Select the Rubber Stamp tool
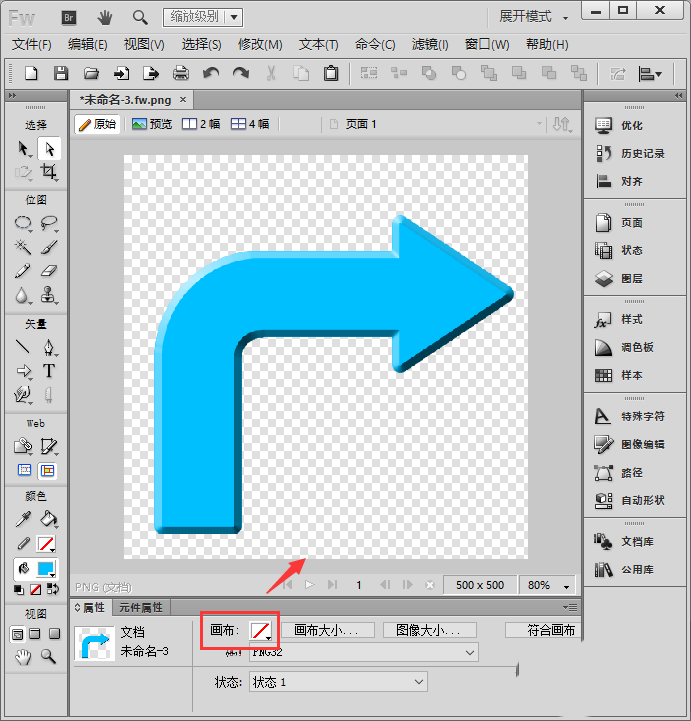 [49, 295]
